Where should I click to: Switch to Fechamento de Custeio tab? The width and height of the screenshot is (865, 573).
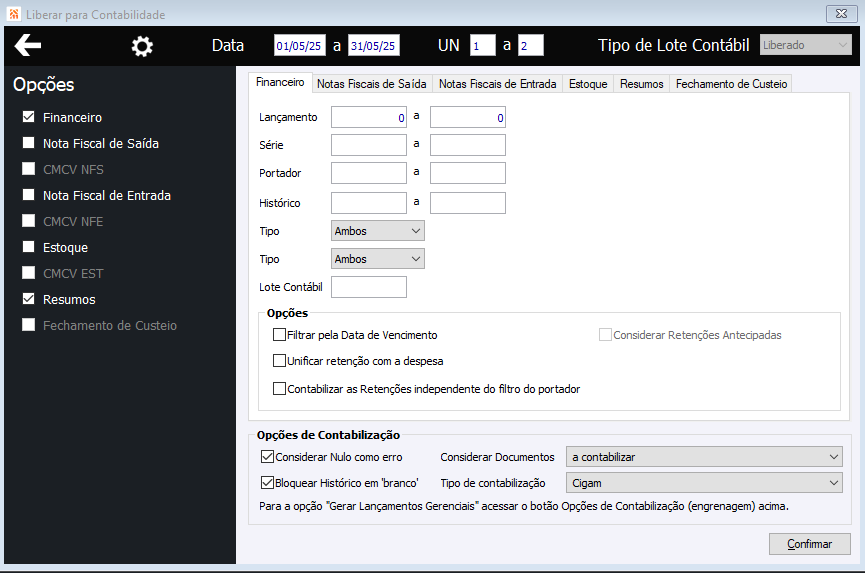(731, 84)
